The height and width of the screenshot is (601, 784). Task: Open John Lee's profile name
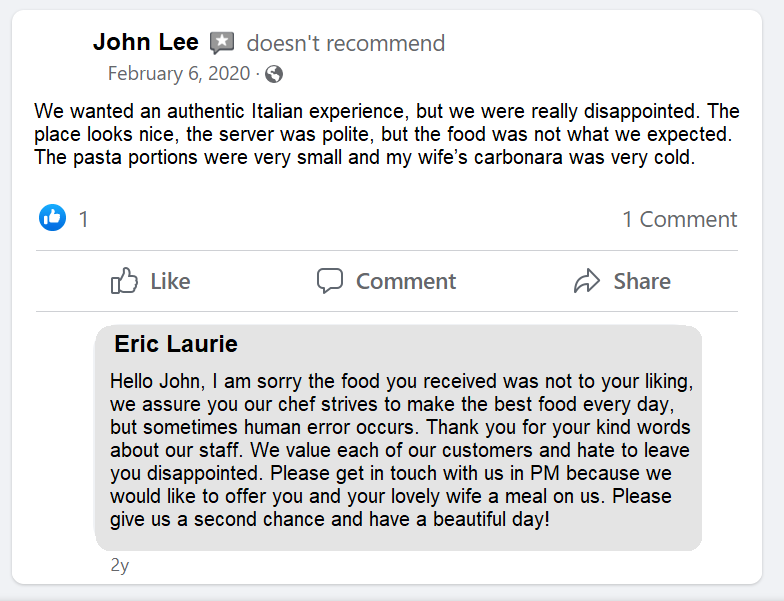coord(146,43)
